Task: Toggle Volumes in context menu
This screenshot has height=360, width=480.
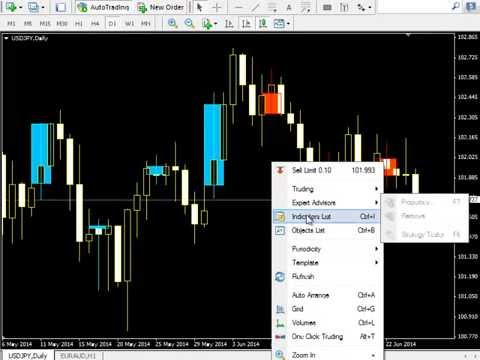Action: (328, 323)
